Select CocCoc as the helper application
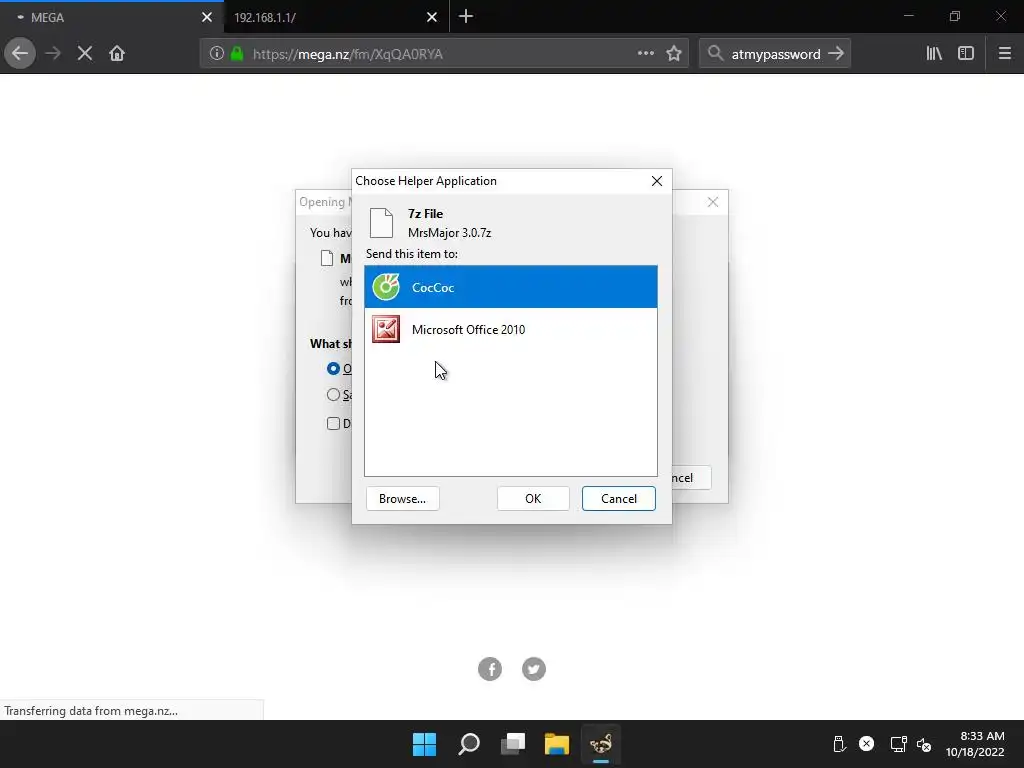1024x768 pixels. (x=511, y=287)
